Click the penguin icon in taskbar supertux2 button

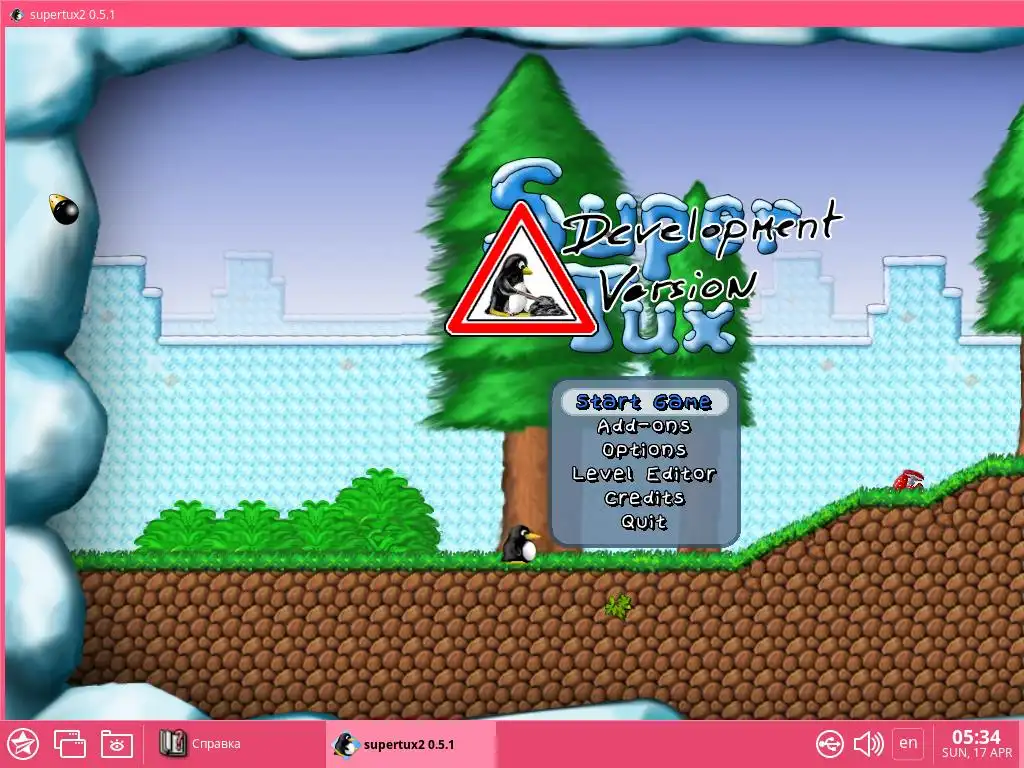coord(345,744)
